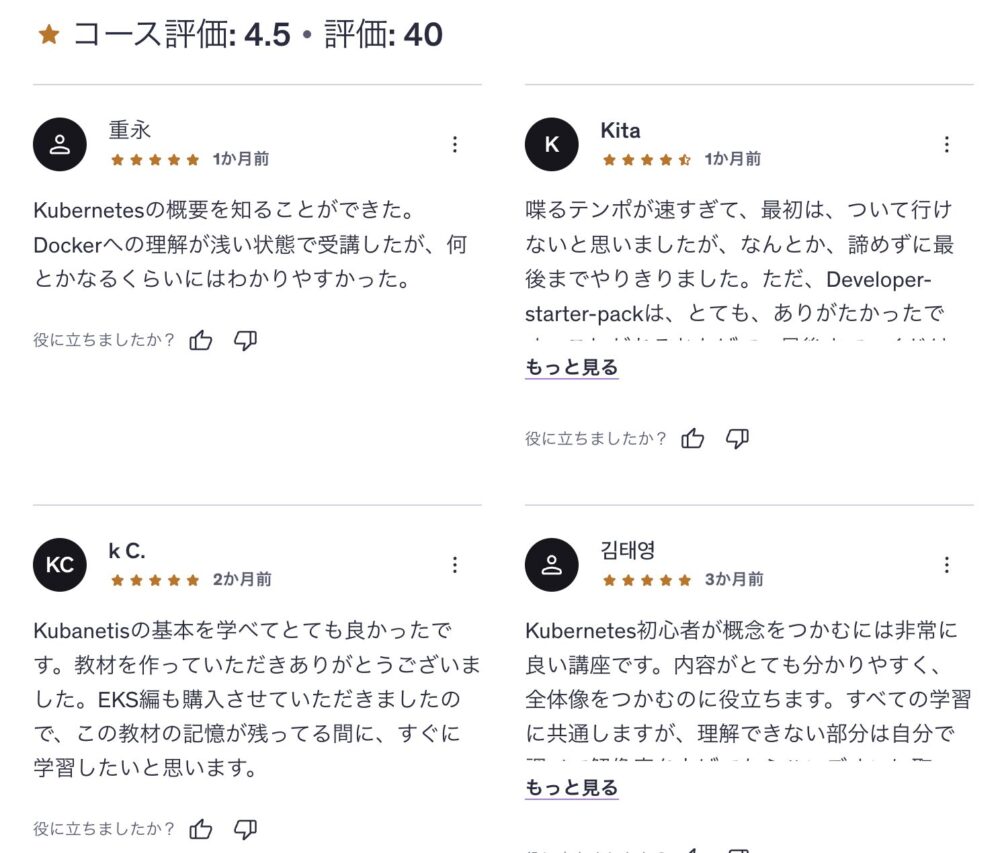This screenshot has width=1000, height=853.
Task: Click the reviewer name k C.
Action: (127, 551)
